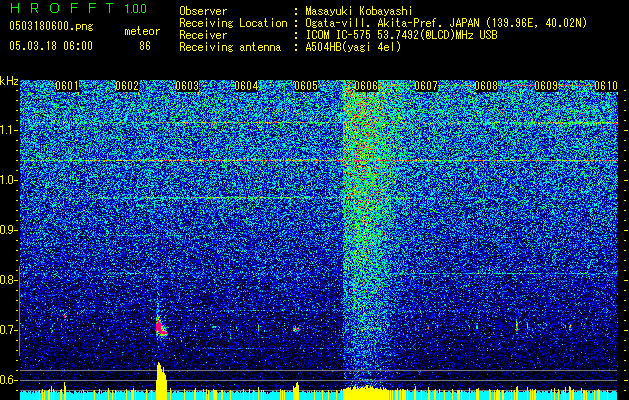Click the small red echo below 0601

65,316
